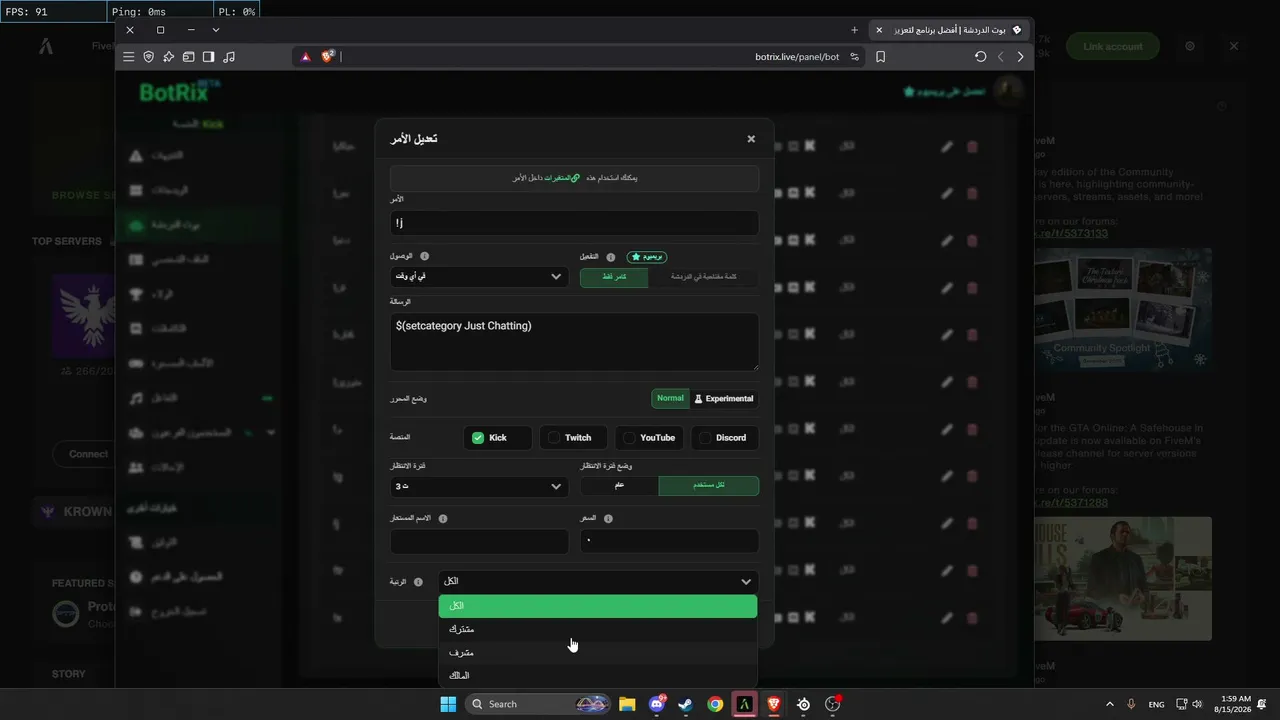Set cooldown mode to per user

pyautogui.click(x=709, y=486)
